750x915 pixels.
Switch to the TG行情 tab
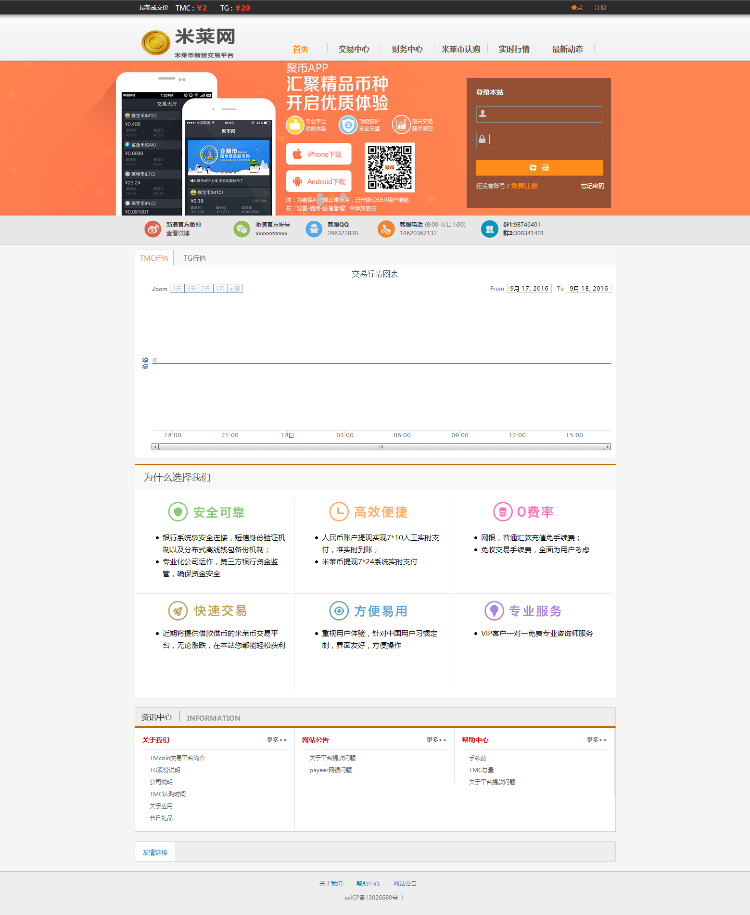tap(194, 258)
